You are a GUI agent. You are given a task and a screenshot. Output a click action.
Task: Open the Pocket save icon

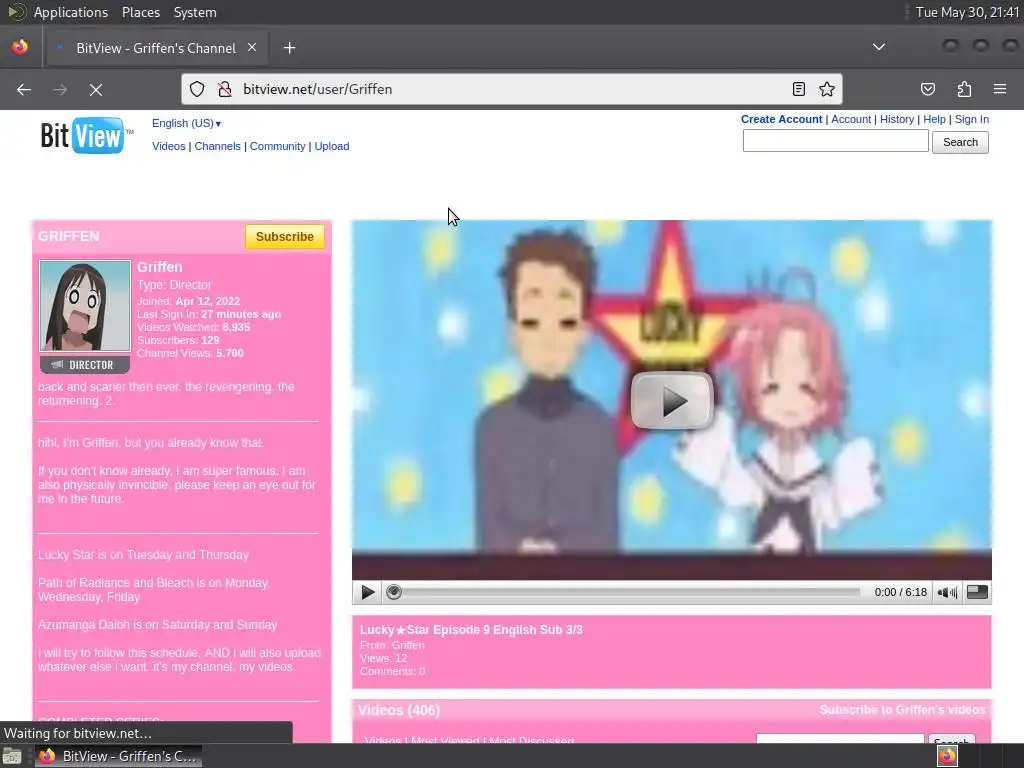(x=928, y=89)
